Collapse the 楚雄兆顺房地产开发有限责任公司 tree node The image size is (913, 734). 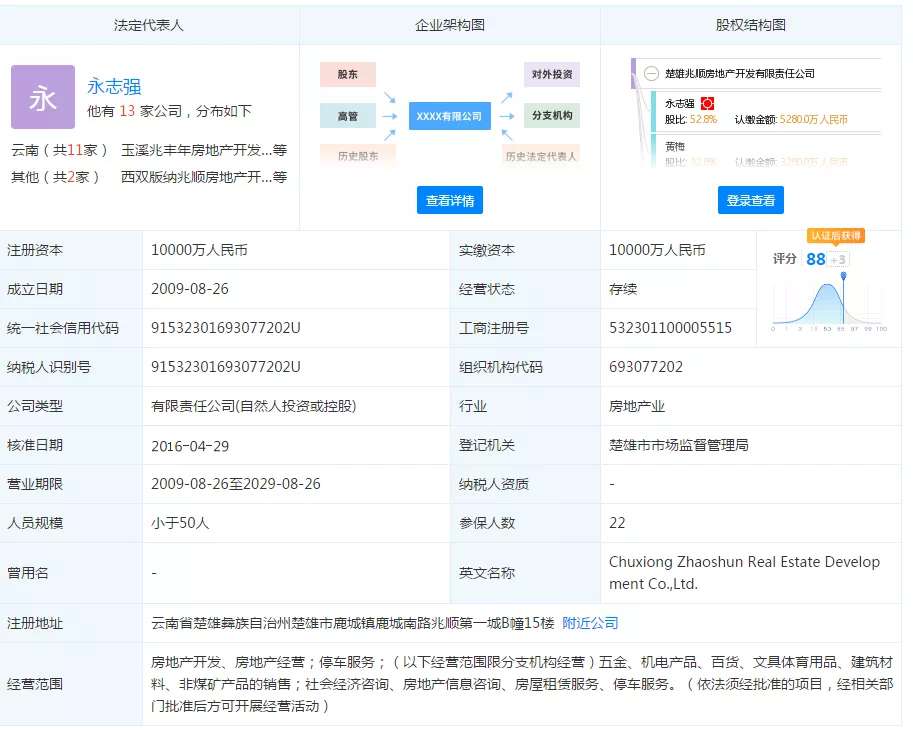(x=651, y=73)
